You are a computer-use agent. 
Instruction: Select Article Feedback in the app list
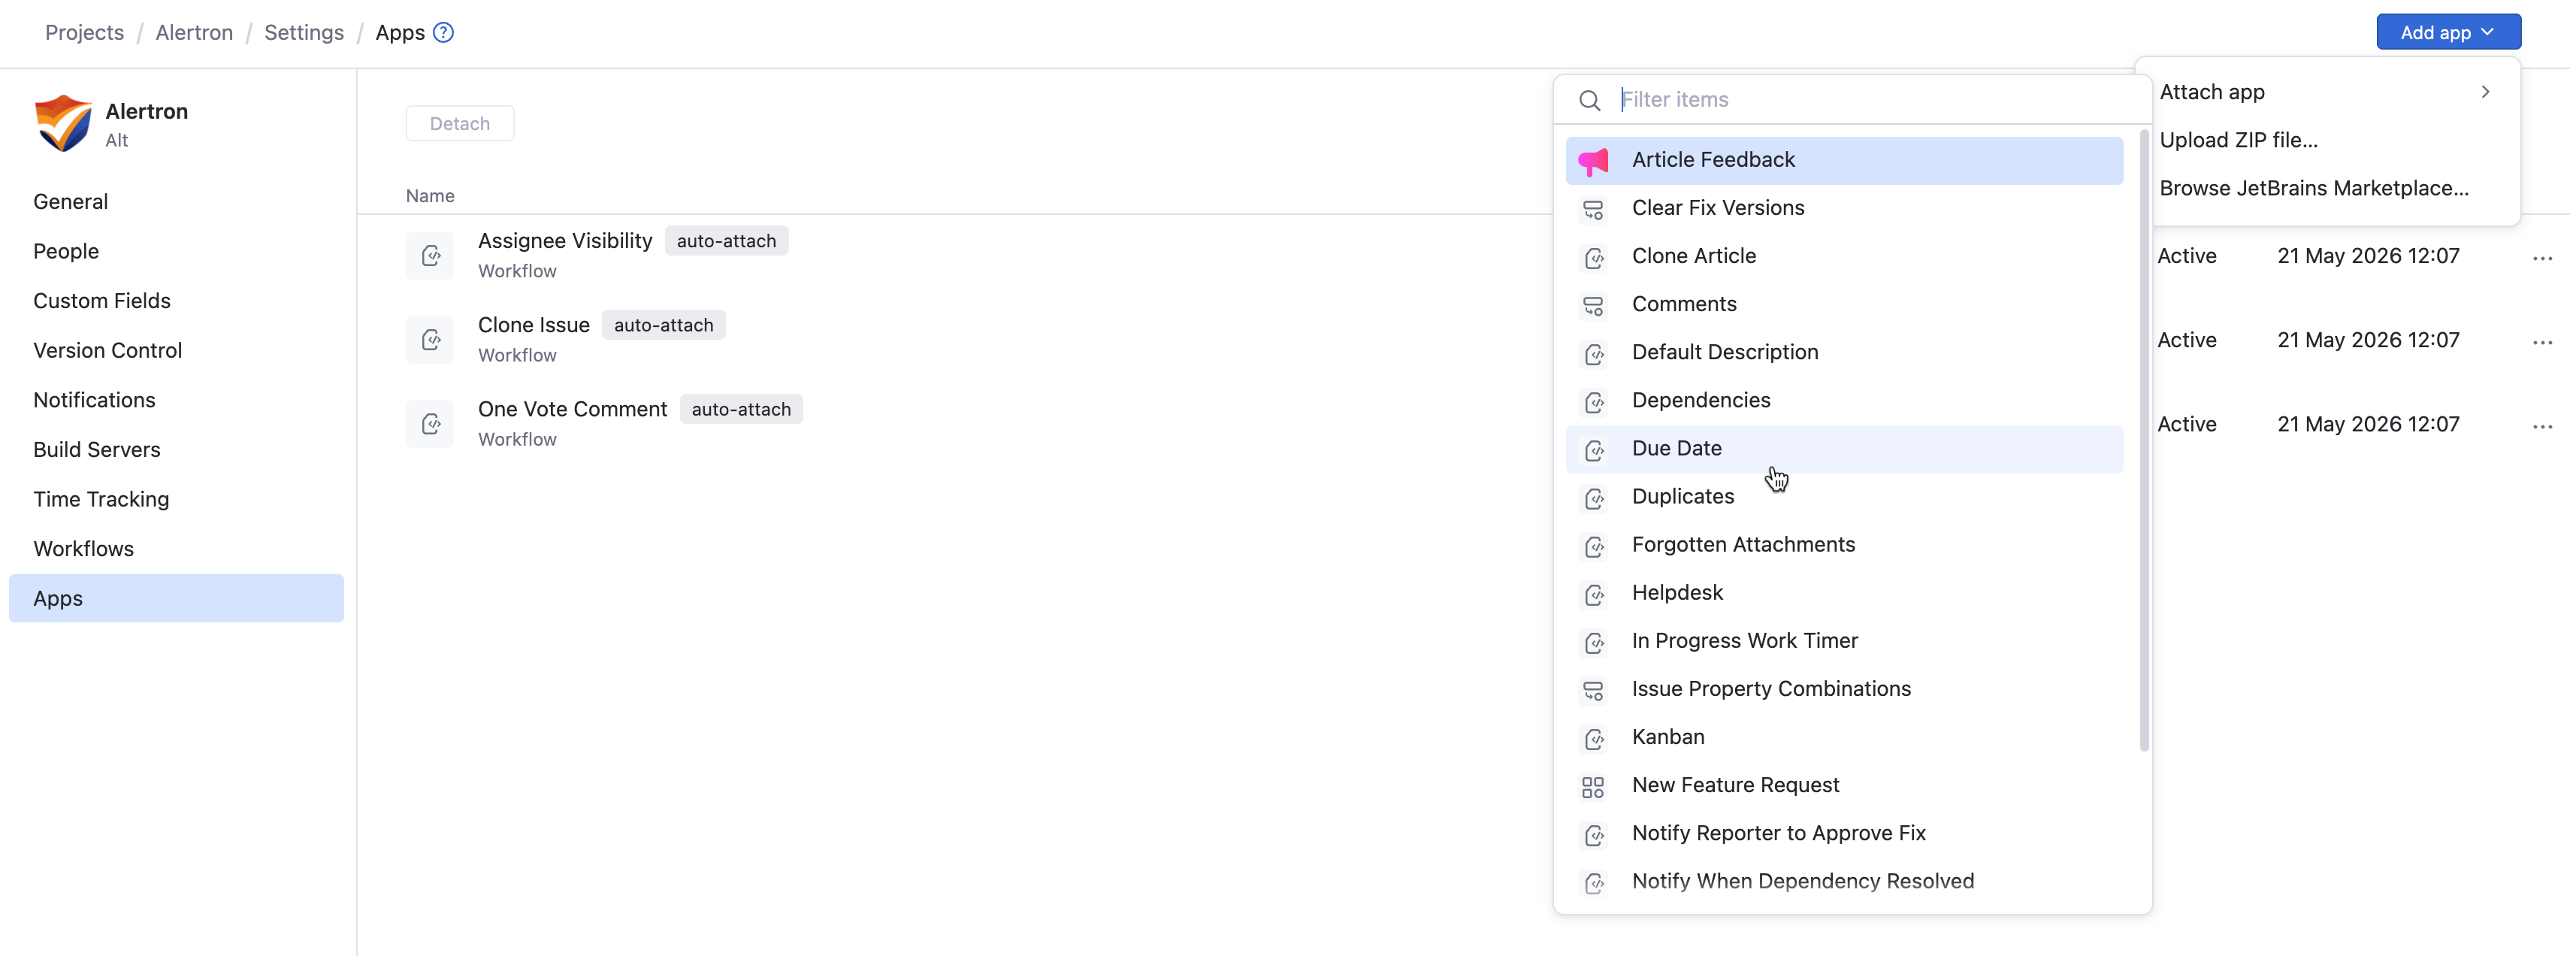(x=1843, y=160)
